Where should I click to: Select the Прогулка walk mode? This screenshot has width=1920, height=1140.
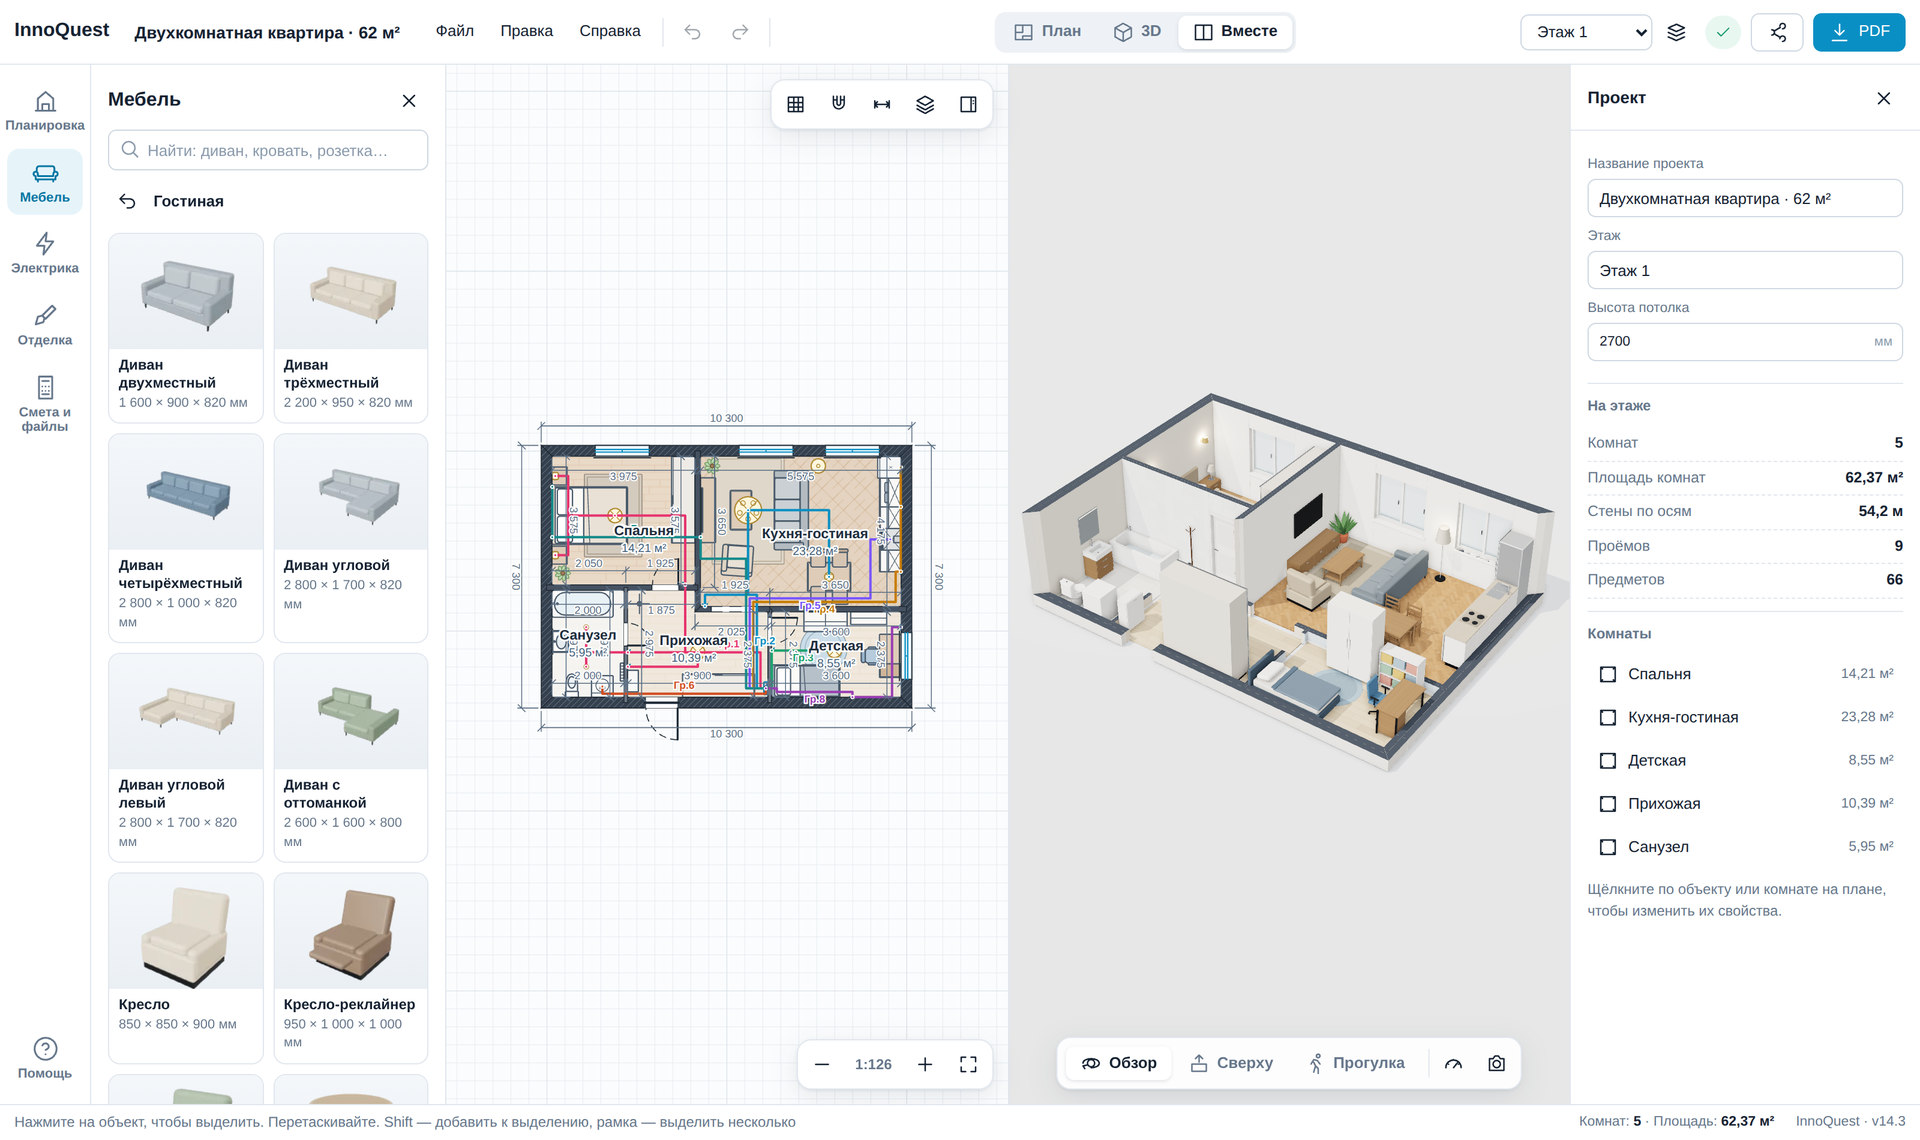click(1356, 1063)
